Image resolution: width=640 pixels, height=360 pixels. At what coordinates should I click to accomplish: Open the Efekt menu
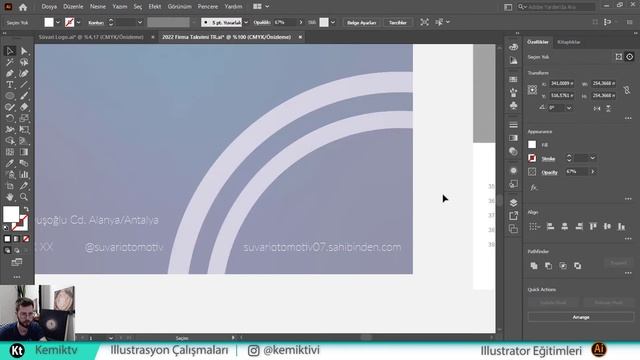click(x=155, y=7)
